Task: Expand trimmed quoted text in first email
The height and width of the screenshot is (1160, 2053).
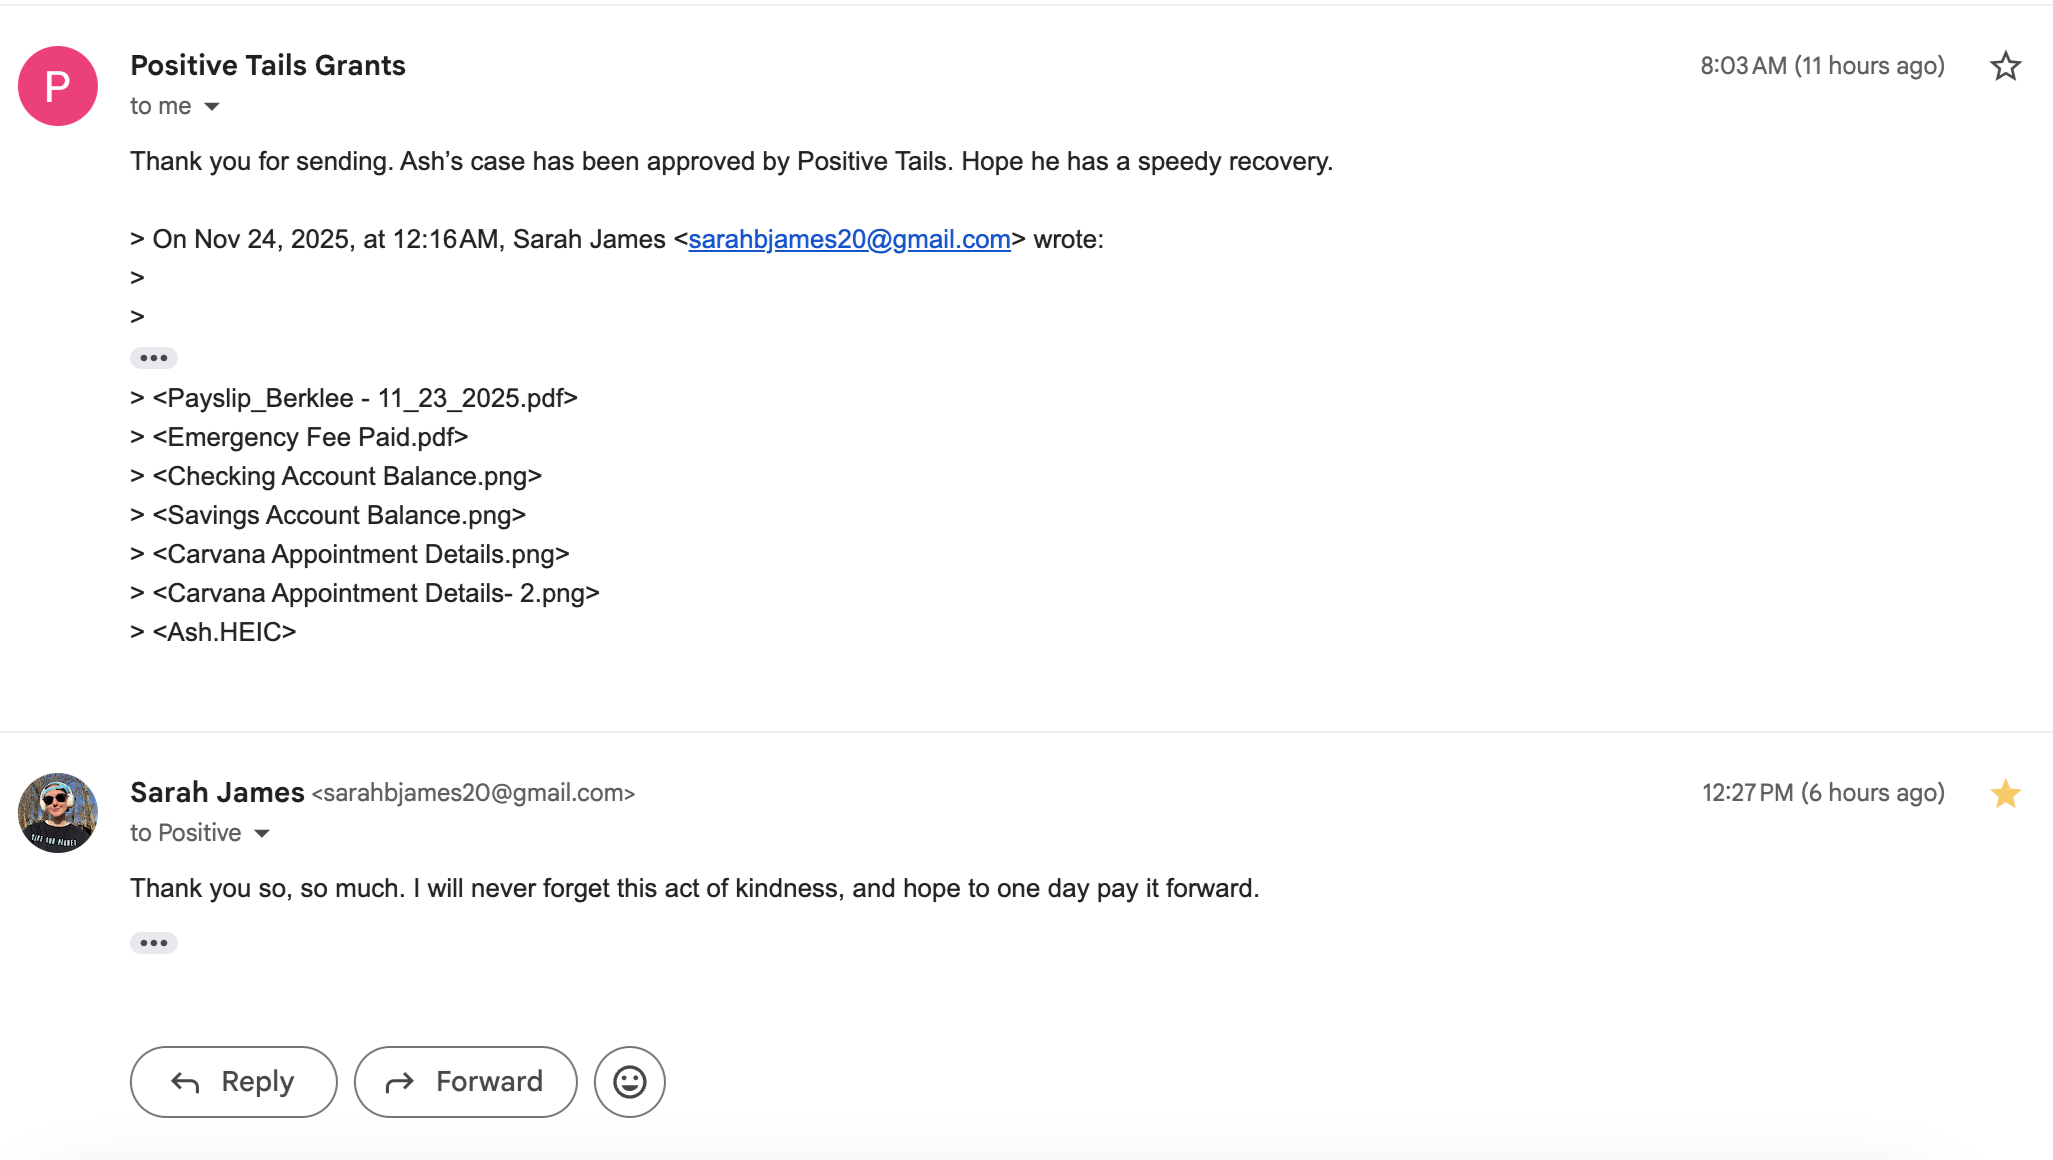Action: (154, 358)
